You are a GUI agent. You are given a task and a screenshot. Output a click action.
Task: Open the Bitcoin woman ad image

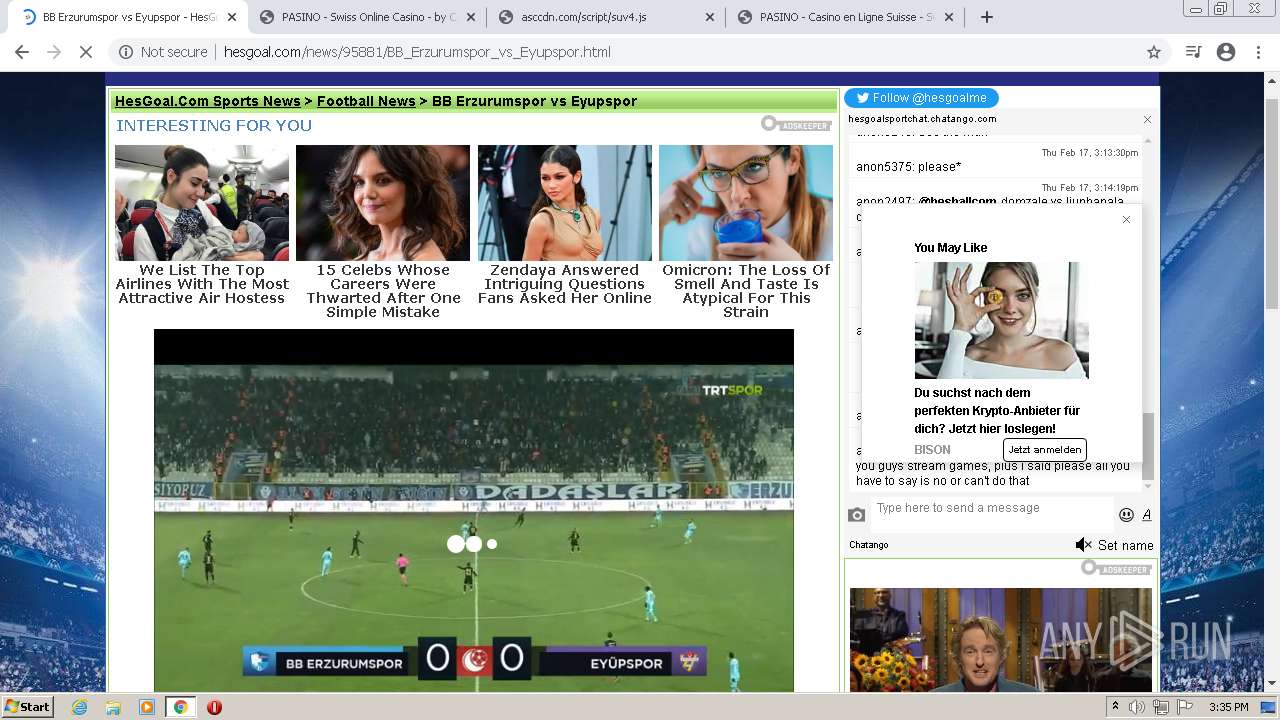(1001, 320)
